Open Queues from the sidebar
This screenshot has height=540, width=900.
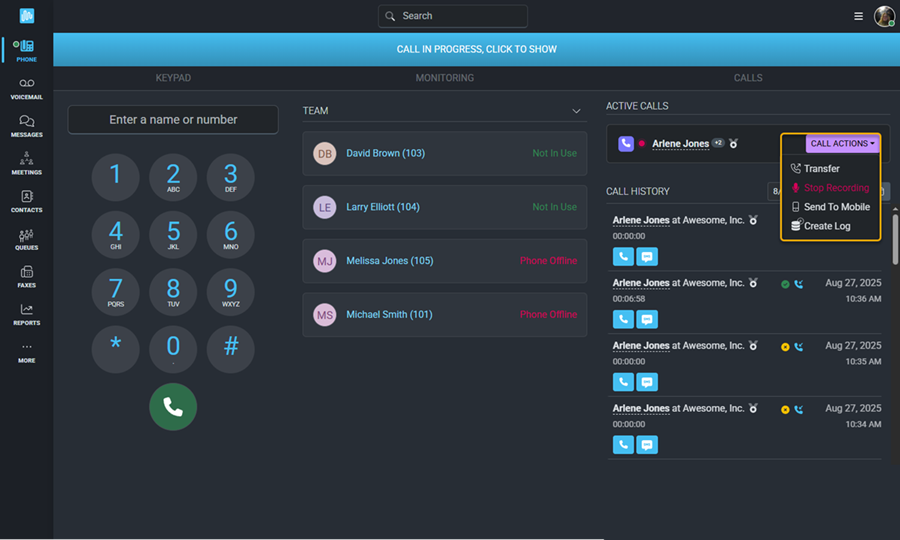pyautogui.click(x=26, y=239)
